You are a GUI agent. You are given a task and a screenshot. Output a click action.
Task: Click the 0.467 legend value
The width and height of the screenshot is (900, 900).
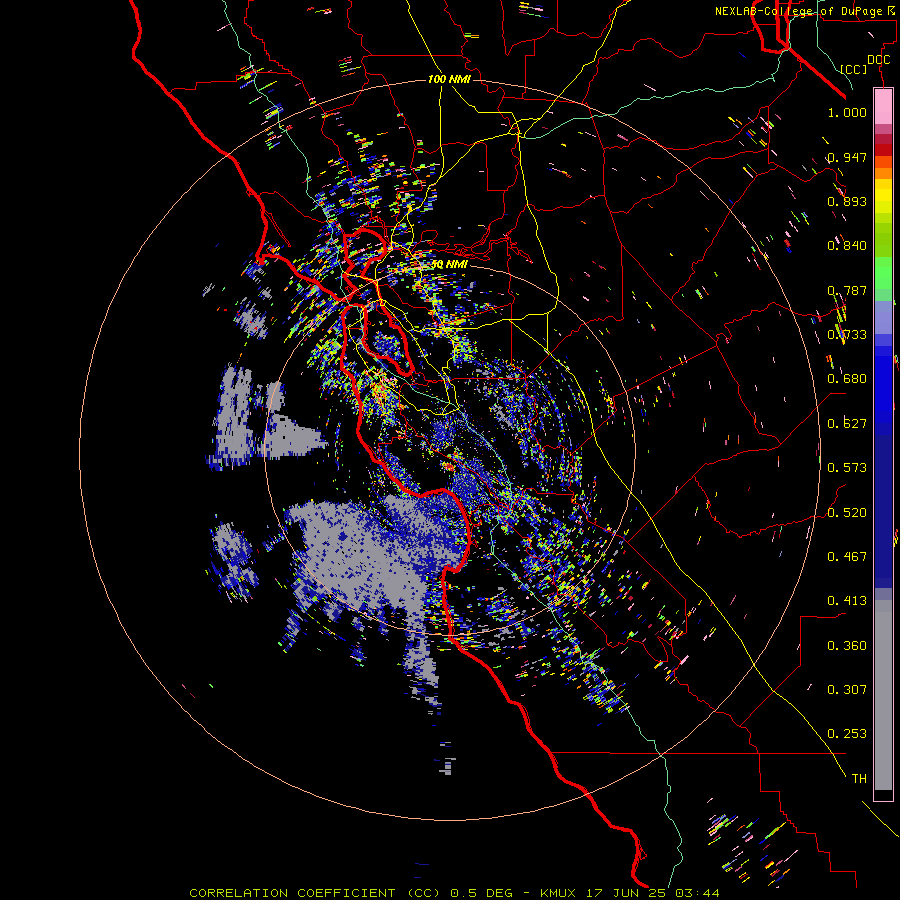847,557
